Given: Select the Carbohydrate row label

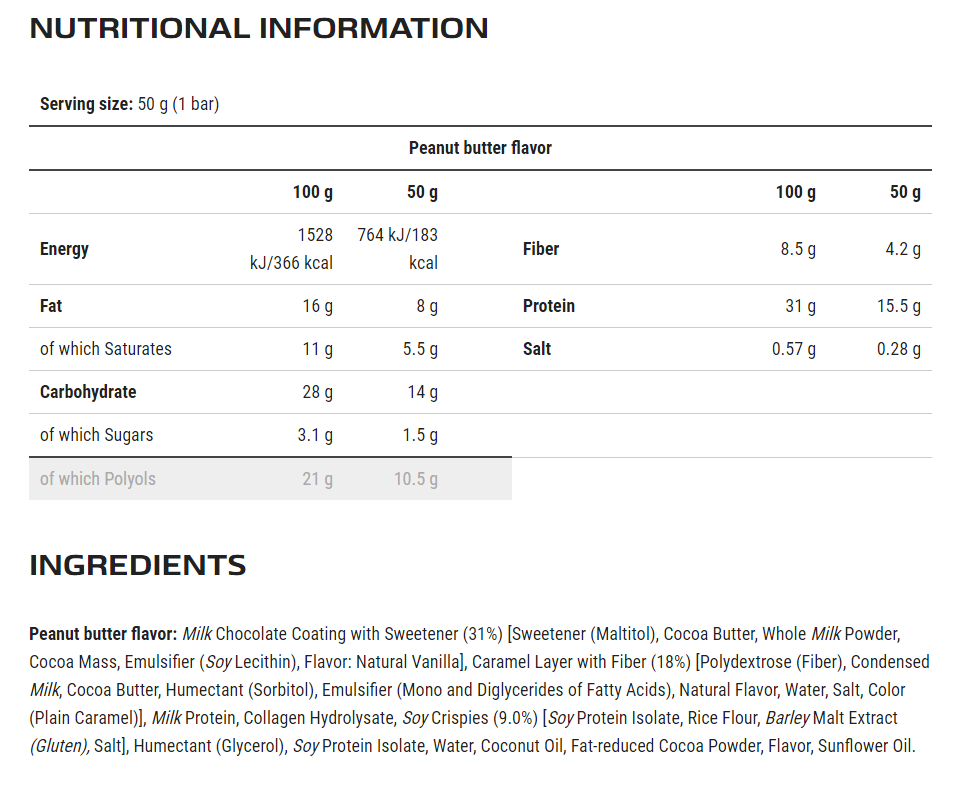Looking at the screenshot, I should [88, 392].
